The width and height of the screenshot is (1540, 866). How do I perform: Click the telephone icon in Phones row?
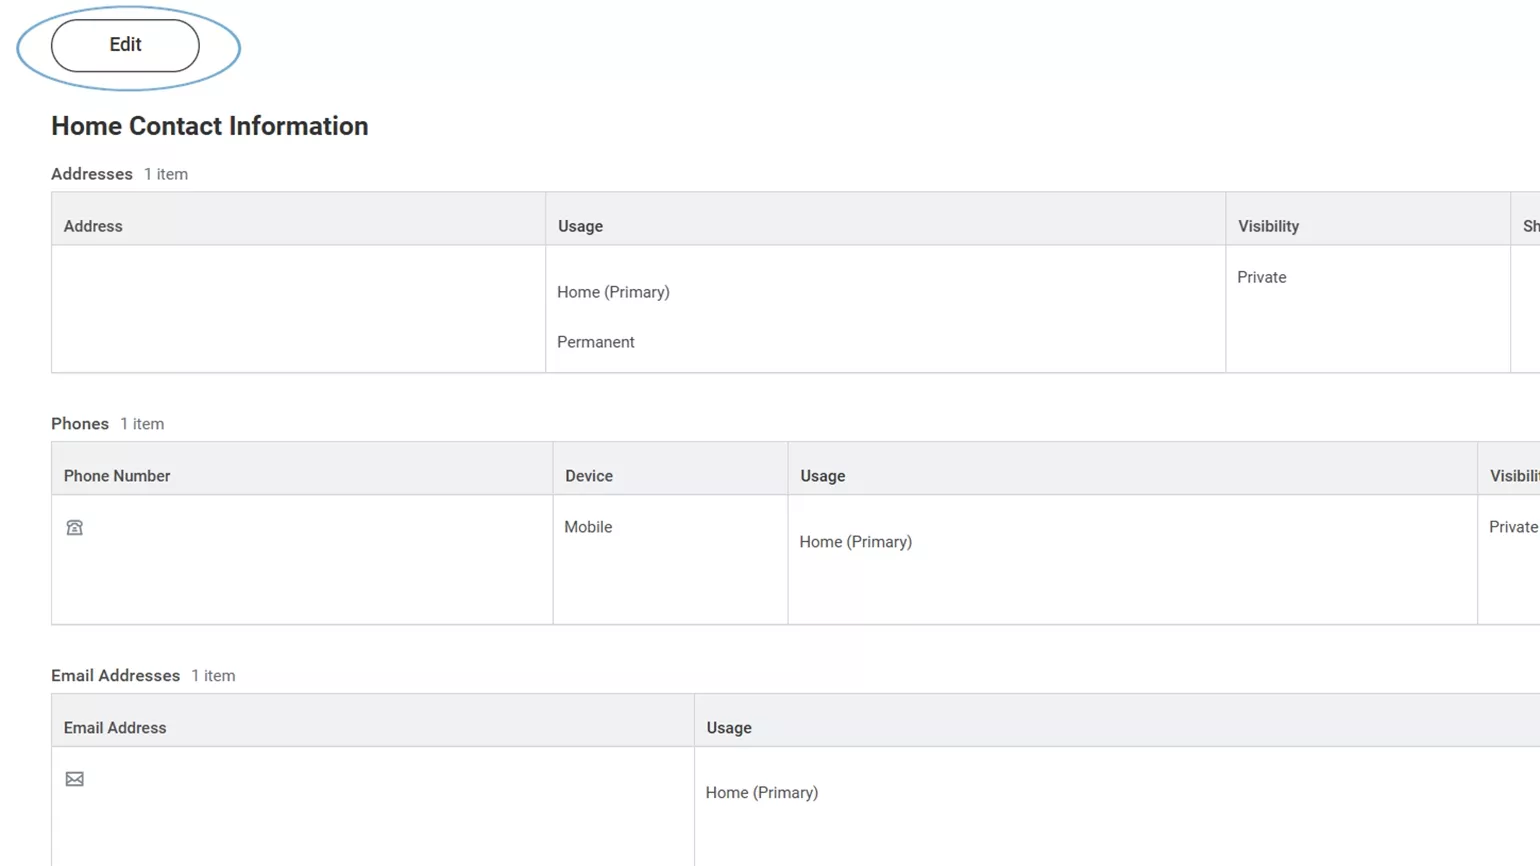(x=75, y=528)
